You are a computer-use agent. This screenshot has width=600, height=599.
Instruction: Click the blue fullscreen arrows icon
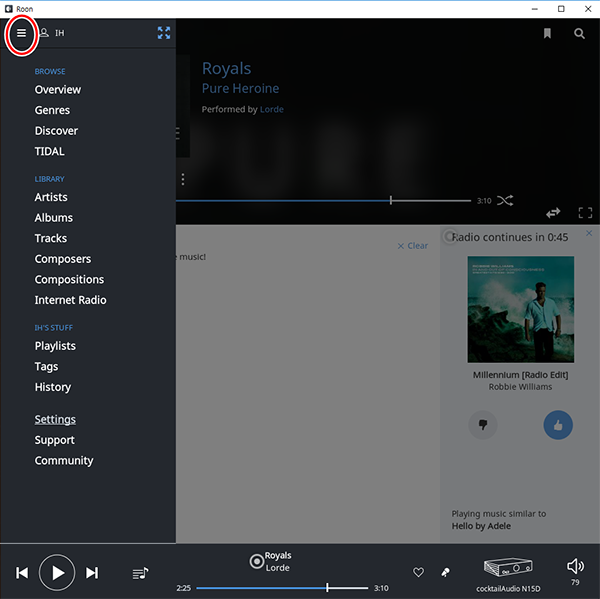click(x=164, y=33)
